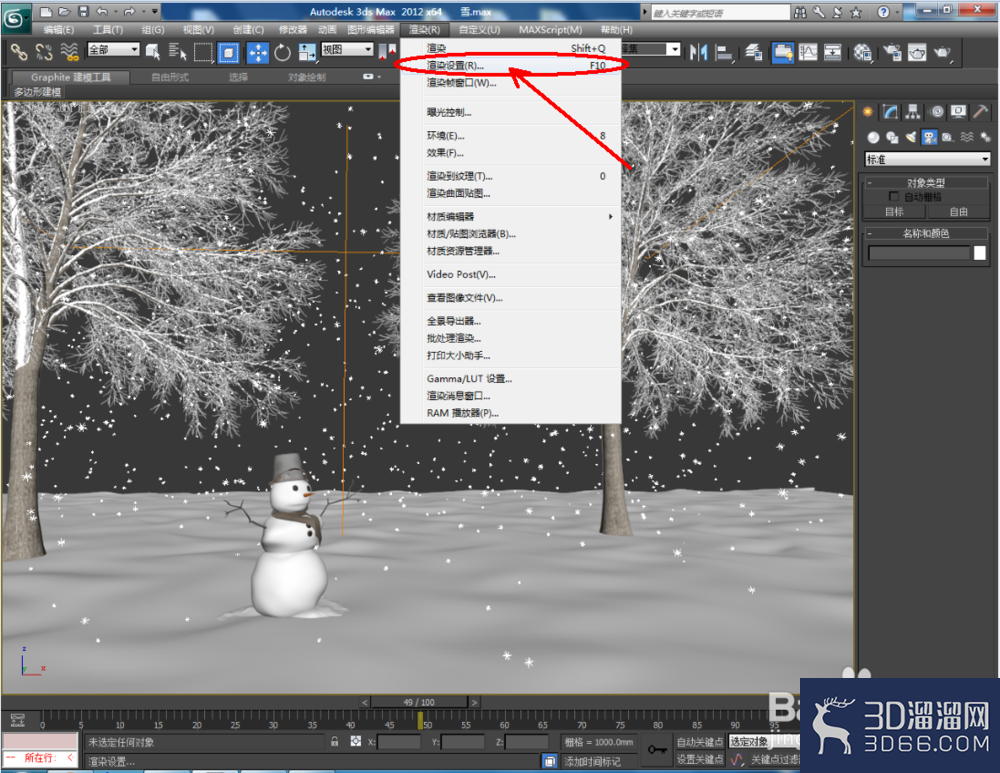Image resolution: width=1000 pixels, height=773 pixels.
Task: Switch to the Display command panel tab
Action: click(959, 112)
